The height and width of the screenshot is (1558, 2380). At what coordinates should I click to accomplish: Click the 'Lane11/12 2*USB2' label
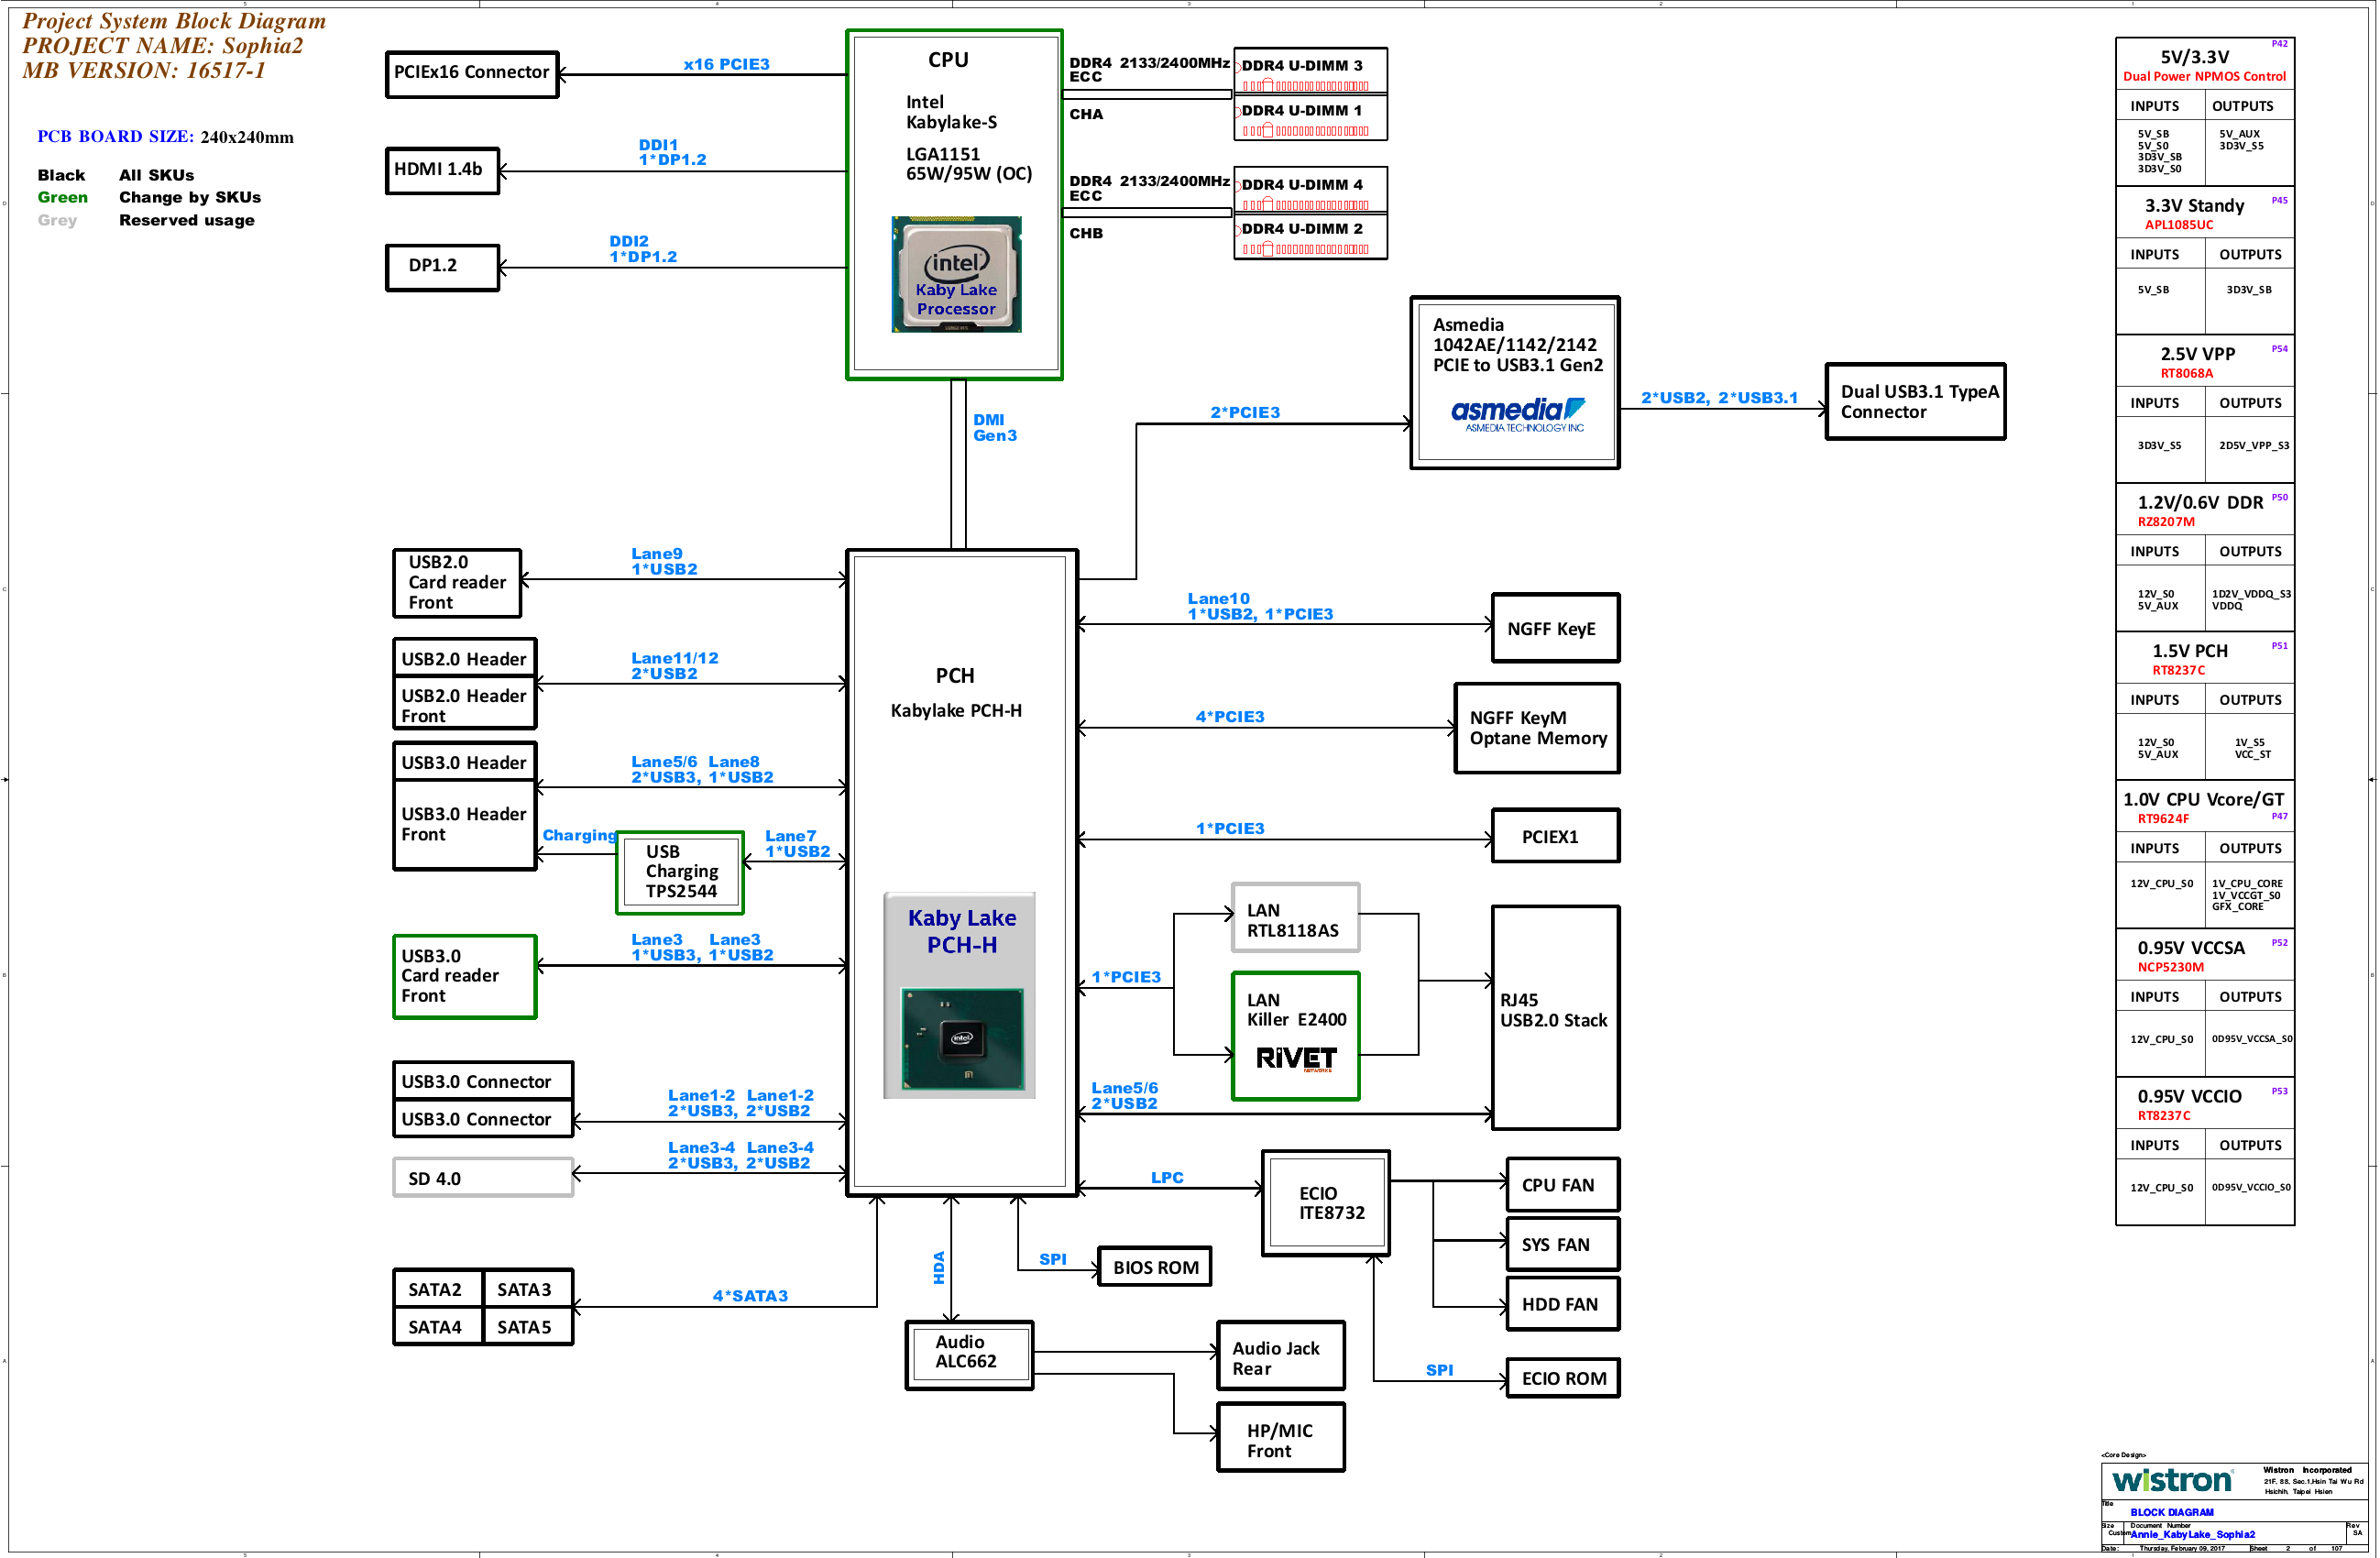tap(675, 666)
